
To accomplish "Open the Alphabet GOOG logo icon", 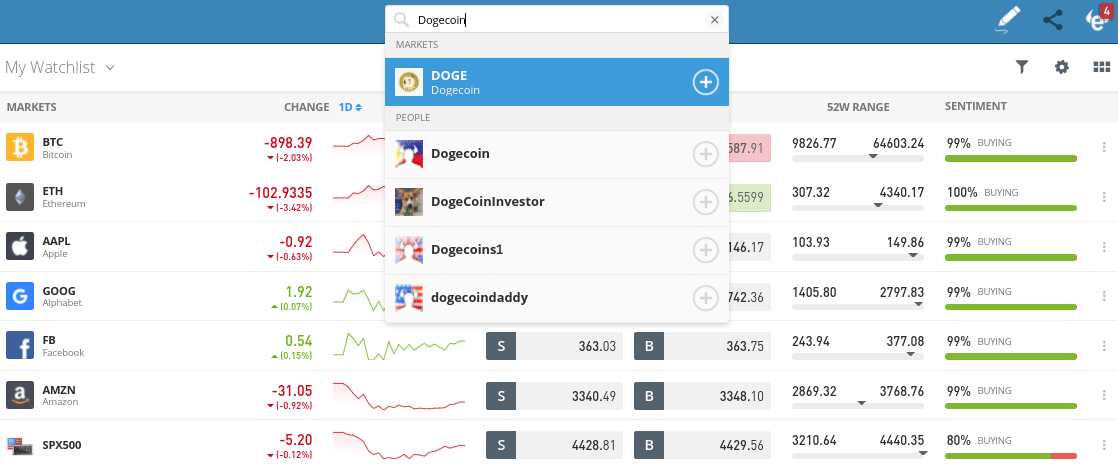I will 20,296.
